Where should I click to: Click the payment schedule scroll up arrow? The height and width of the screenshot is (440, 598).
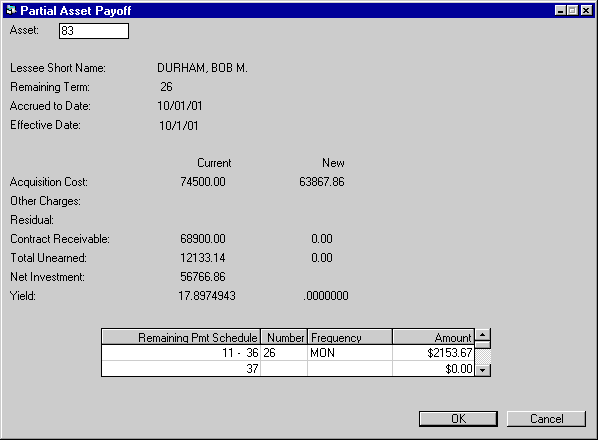pos(483,335)
